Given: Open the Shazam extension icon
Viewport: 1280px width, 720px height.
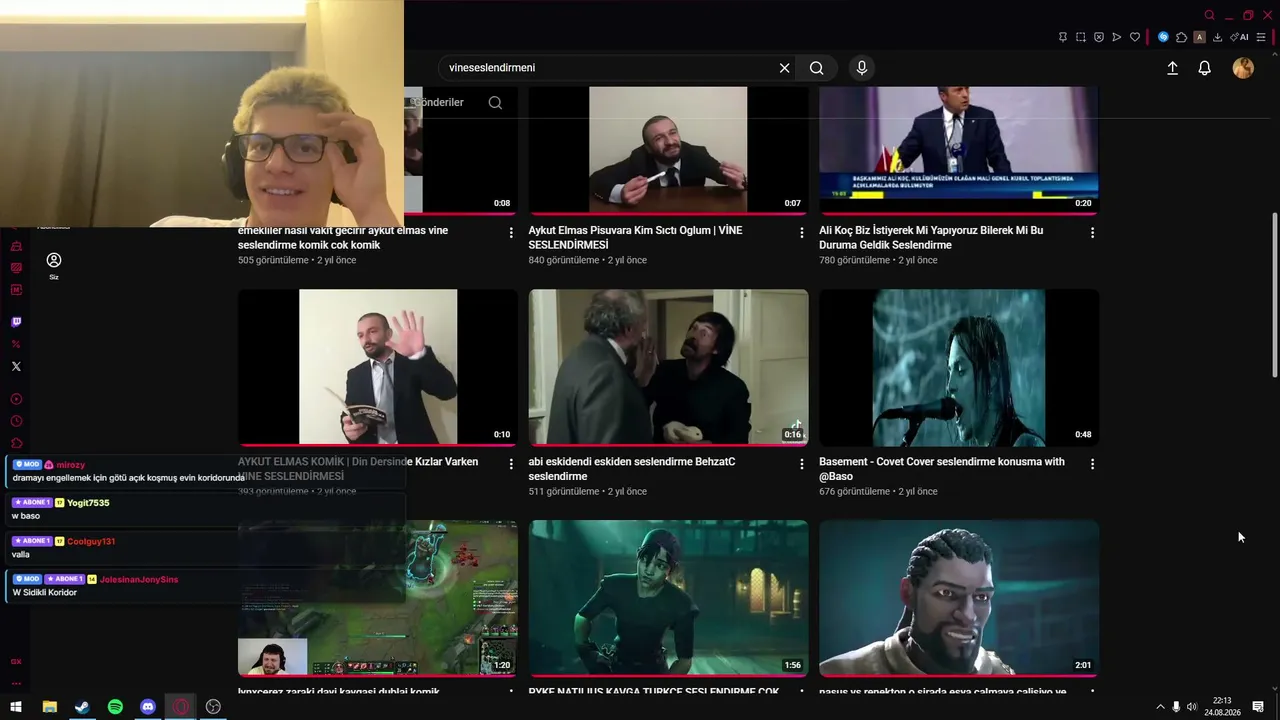Looking at the screenshot, I should click(1163, 37).
